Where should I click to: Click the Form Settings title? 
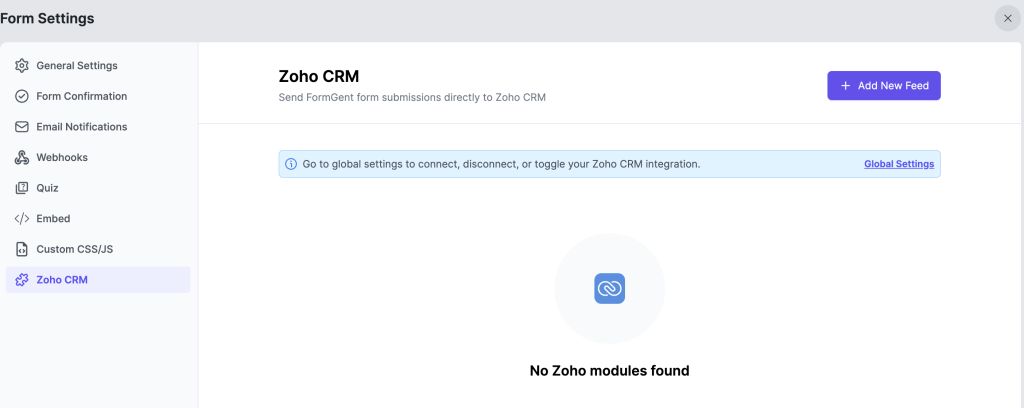pyautogui.click(x=47, y=18)
